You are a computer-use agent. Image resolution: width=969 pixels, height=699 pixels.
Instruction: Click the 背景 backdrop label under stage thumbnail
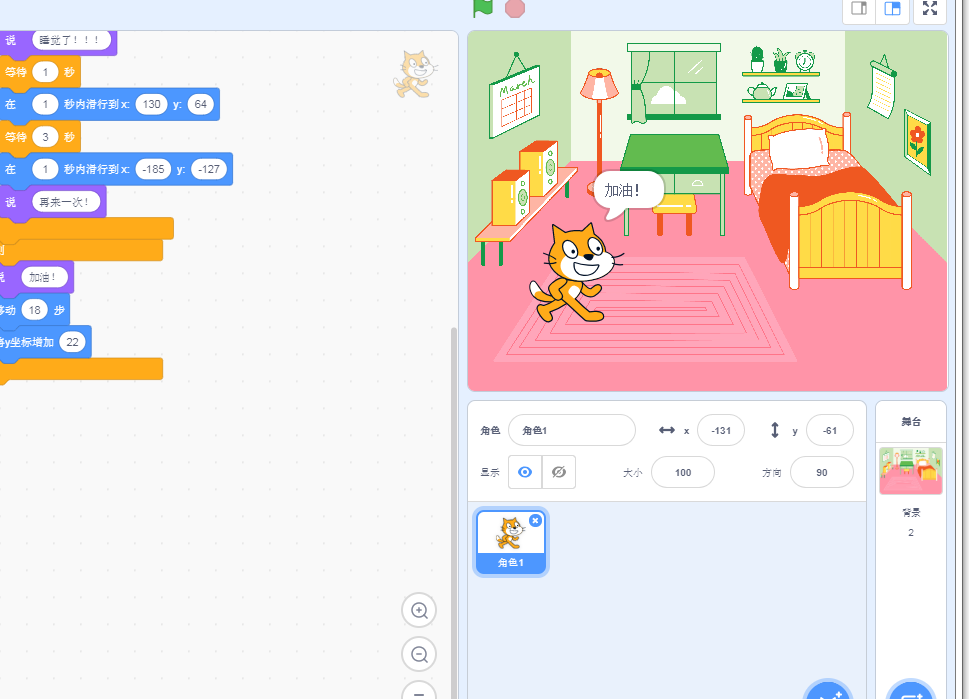(x=911, y=512)
